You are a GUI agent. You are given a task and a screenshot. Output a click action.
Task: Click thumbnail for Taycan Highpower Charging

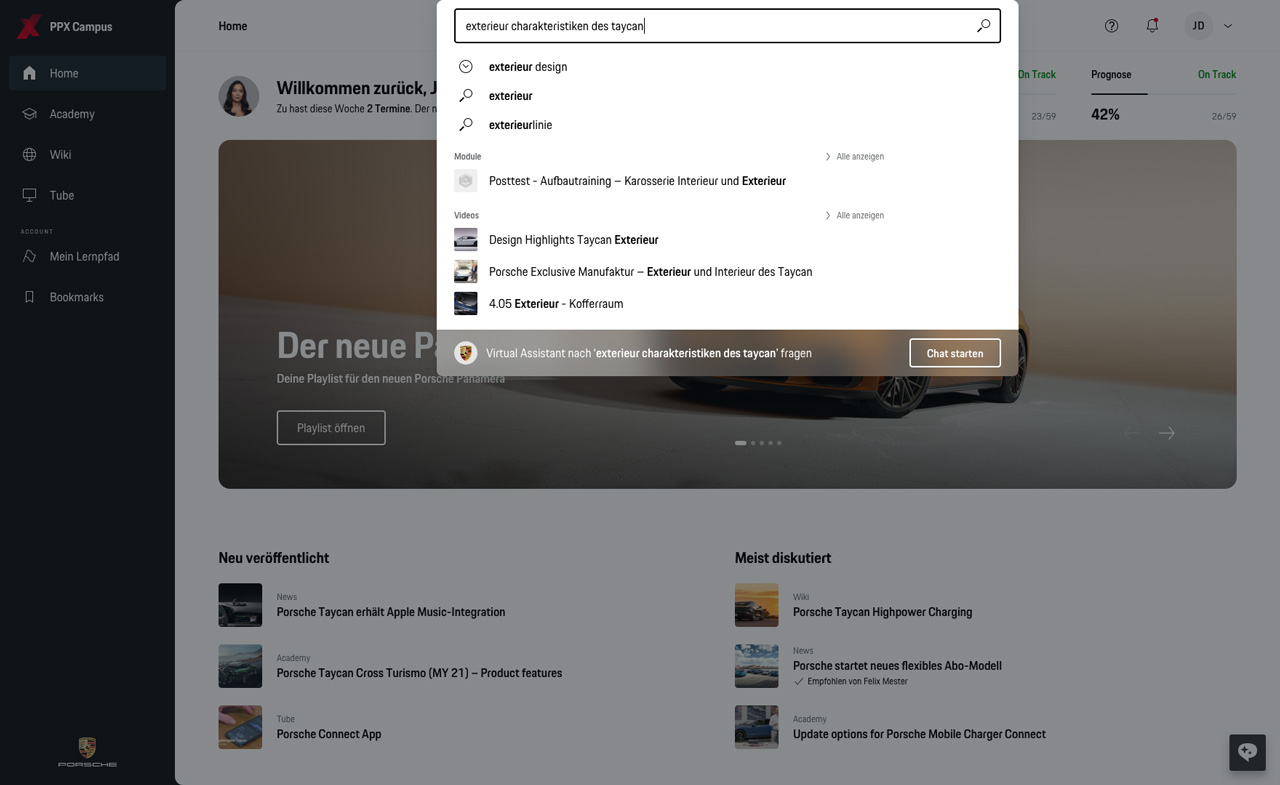click(756, 605)
